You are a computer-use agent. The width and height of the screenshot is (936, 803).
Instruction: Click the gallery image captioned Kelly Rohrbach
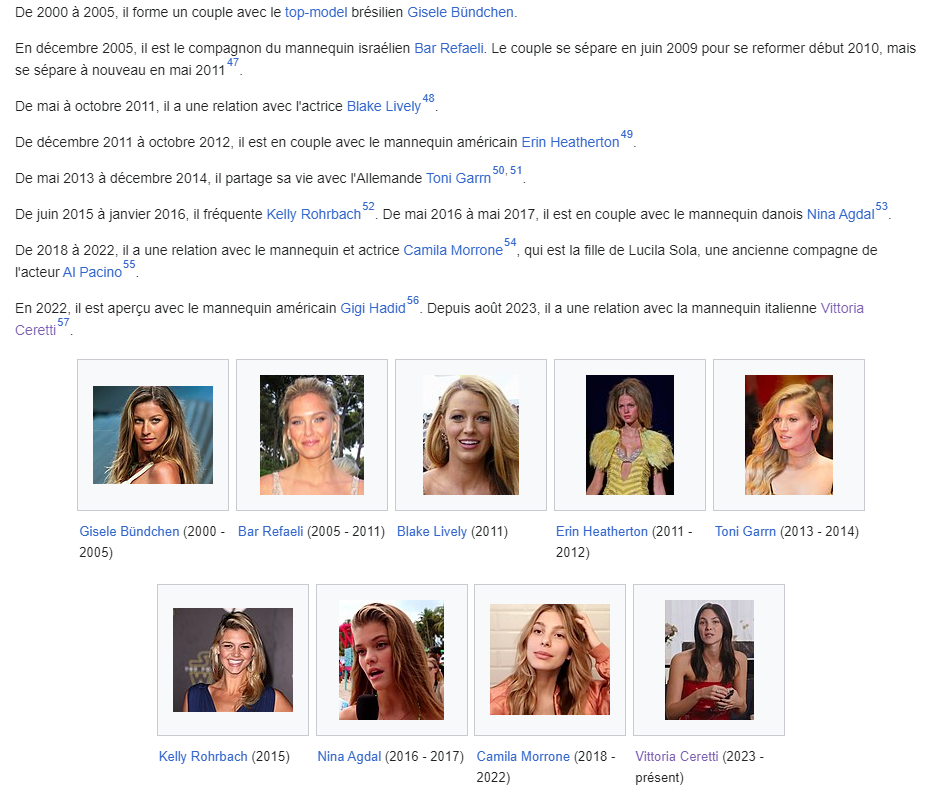point(233,660)
